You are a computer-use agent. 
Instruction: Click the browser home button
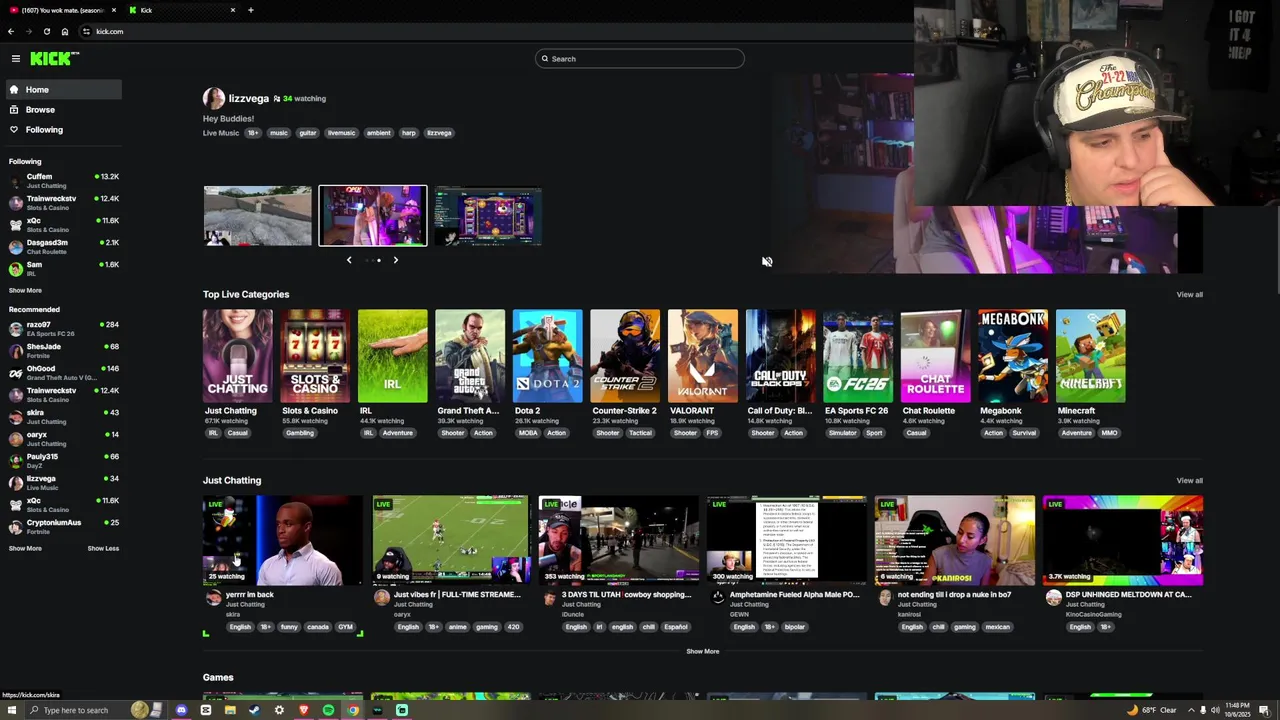click(x=65, y=31)
